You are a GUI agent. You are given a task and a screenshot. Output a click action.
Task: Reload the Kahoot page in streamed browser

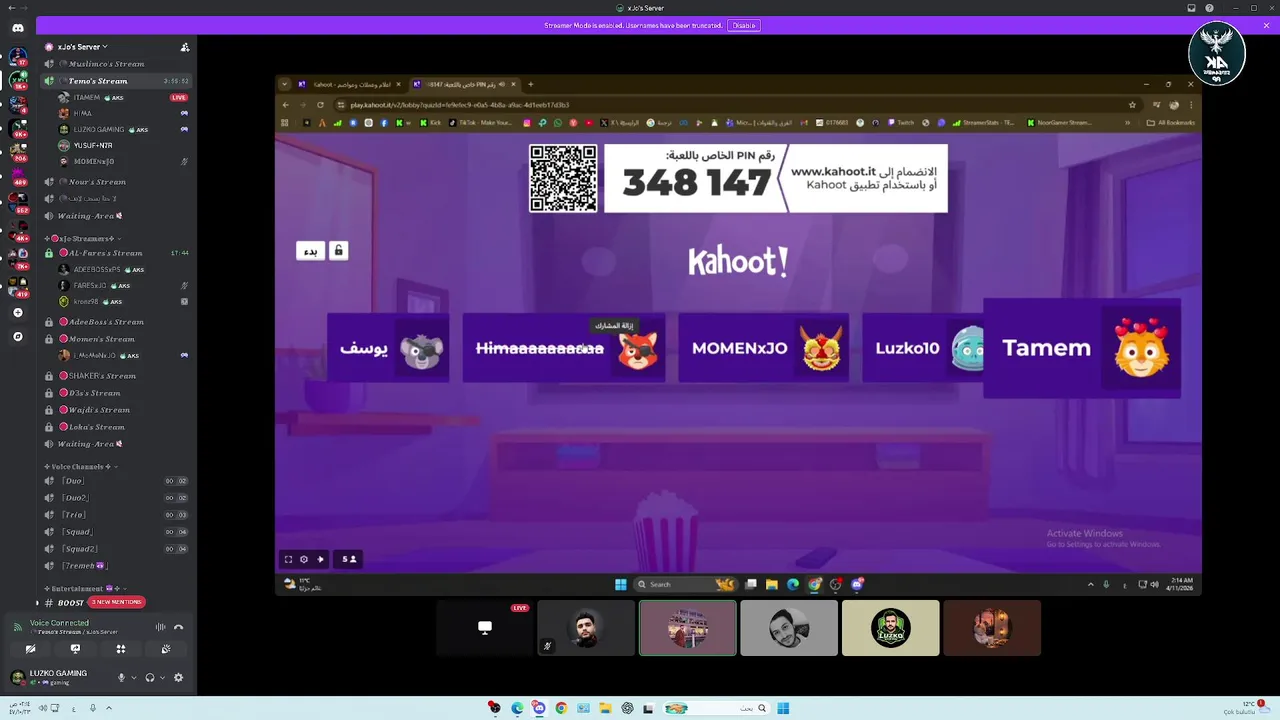pos(320,105)
